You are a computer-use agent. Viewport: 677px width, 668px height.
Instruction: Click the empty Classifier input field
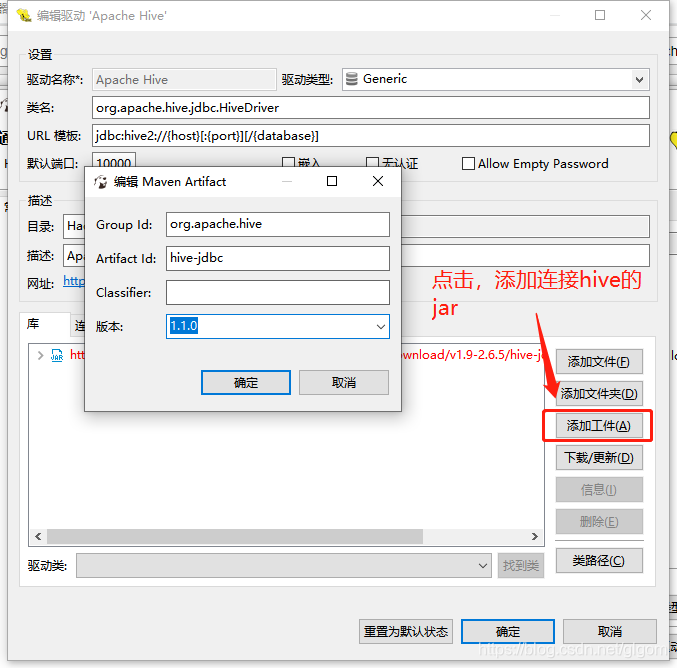pos(278,292)
